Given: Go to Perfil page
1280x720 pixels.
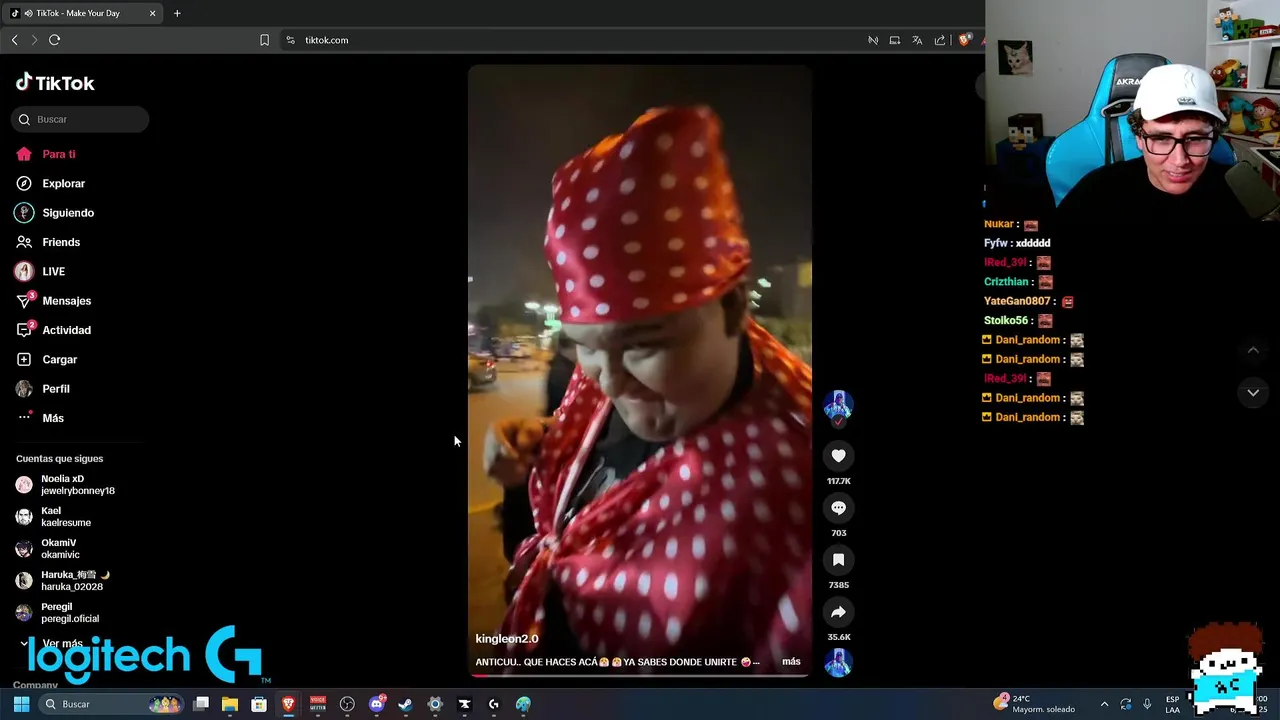Looking at the screenshot, I should pyautogui.click(x=43, y=388).
